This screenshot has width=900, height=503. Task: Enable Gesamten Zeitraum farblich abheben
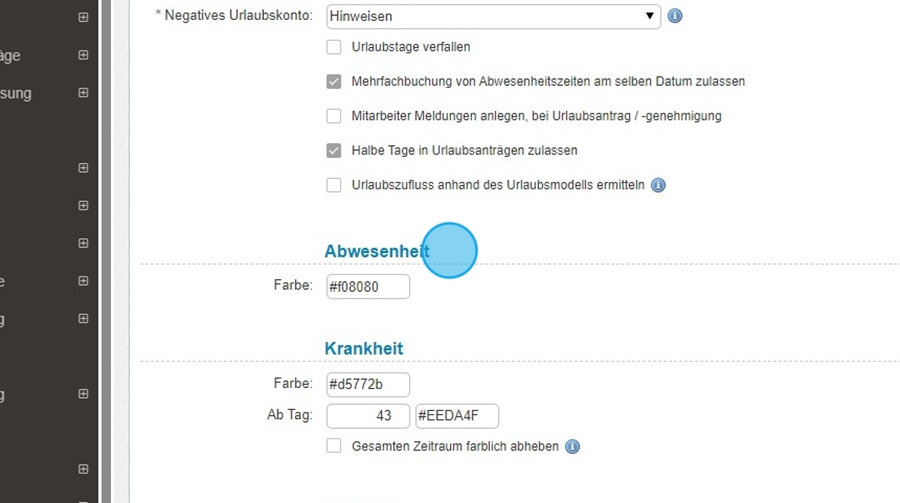[334, 446]
